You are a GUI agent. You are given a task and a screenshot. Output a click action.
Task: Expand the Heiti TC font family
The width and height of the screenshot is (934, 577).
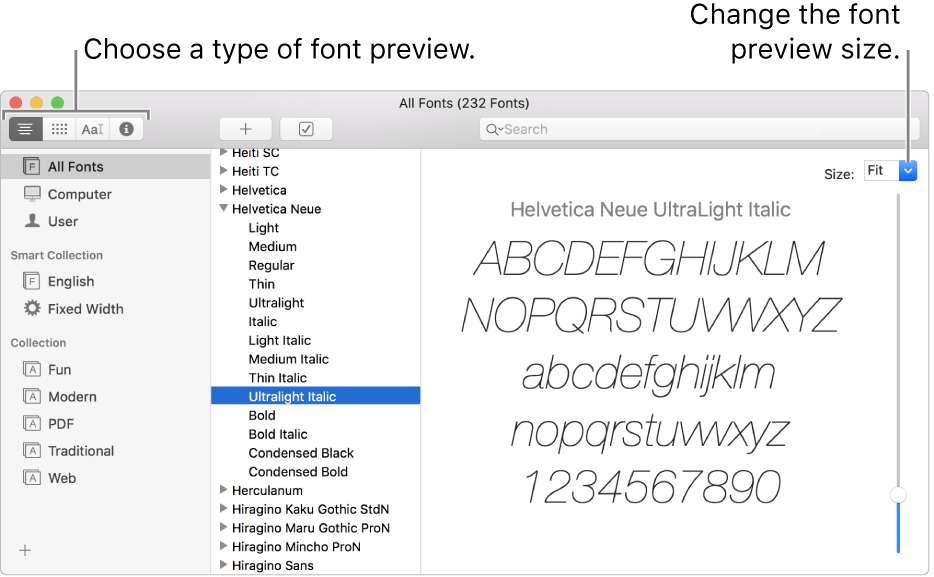pos(224,170)
